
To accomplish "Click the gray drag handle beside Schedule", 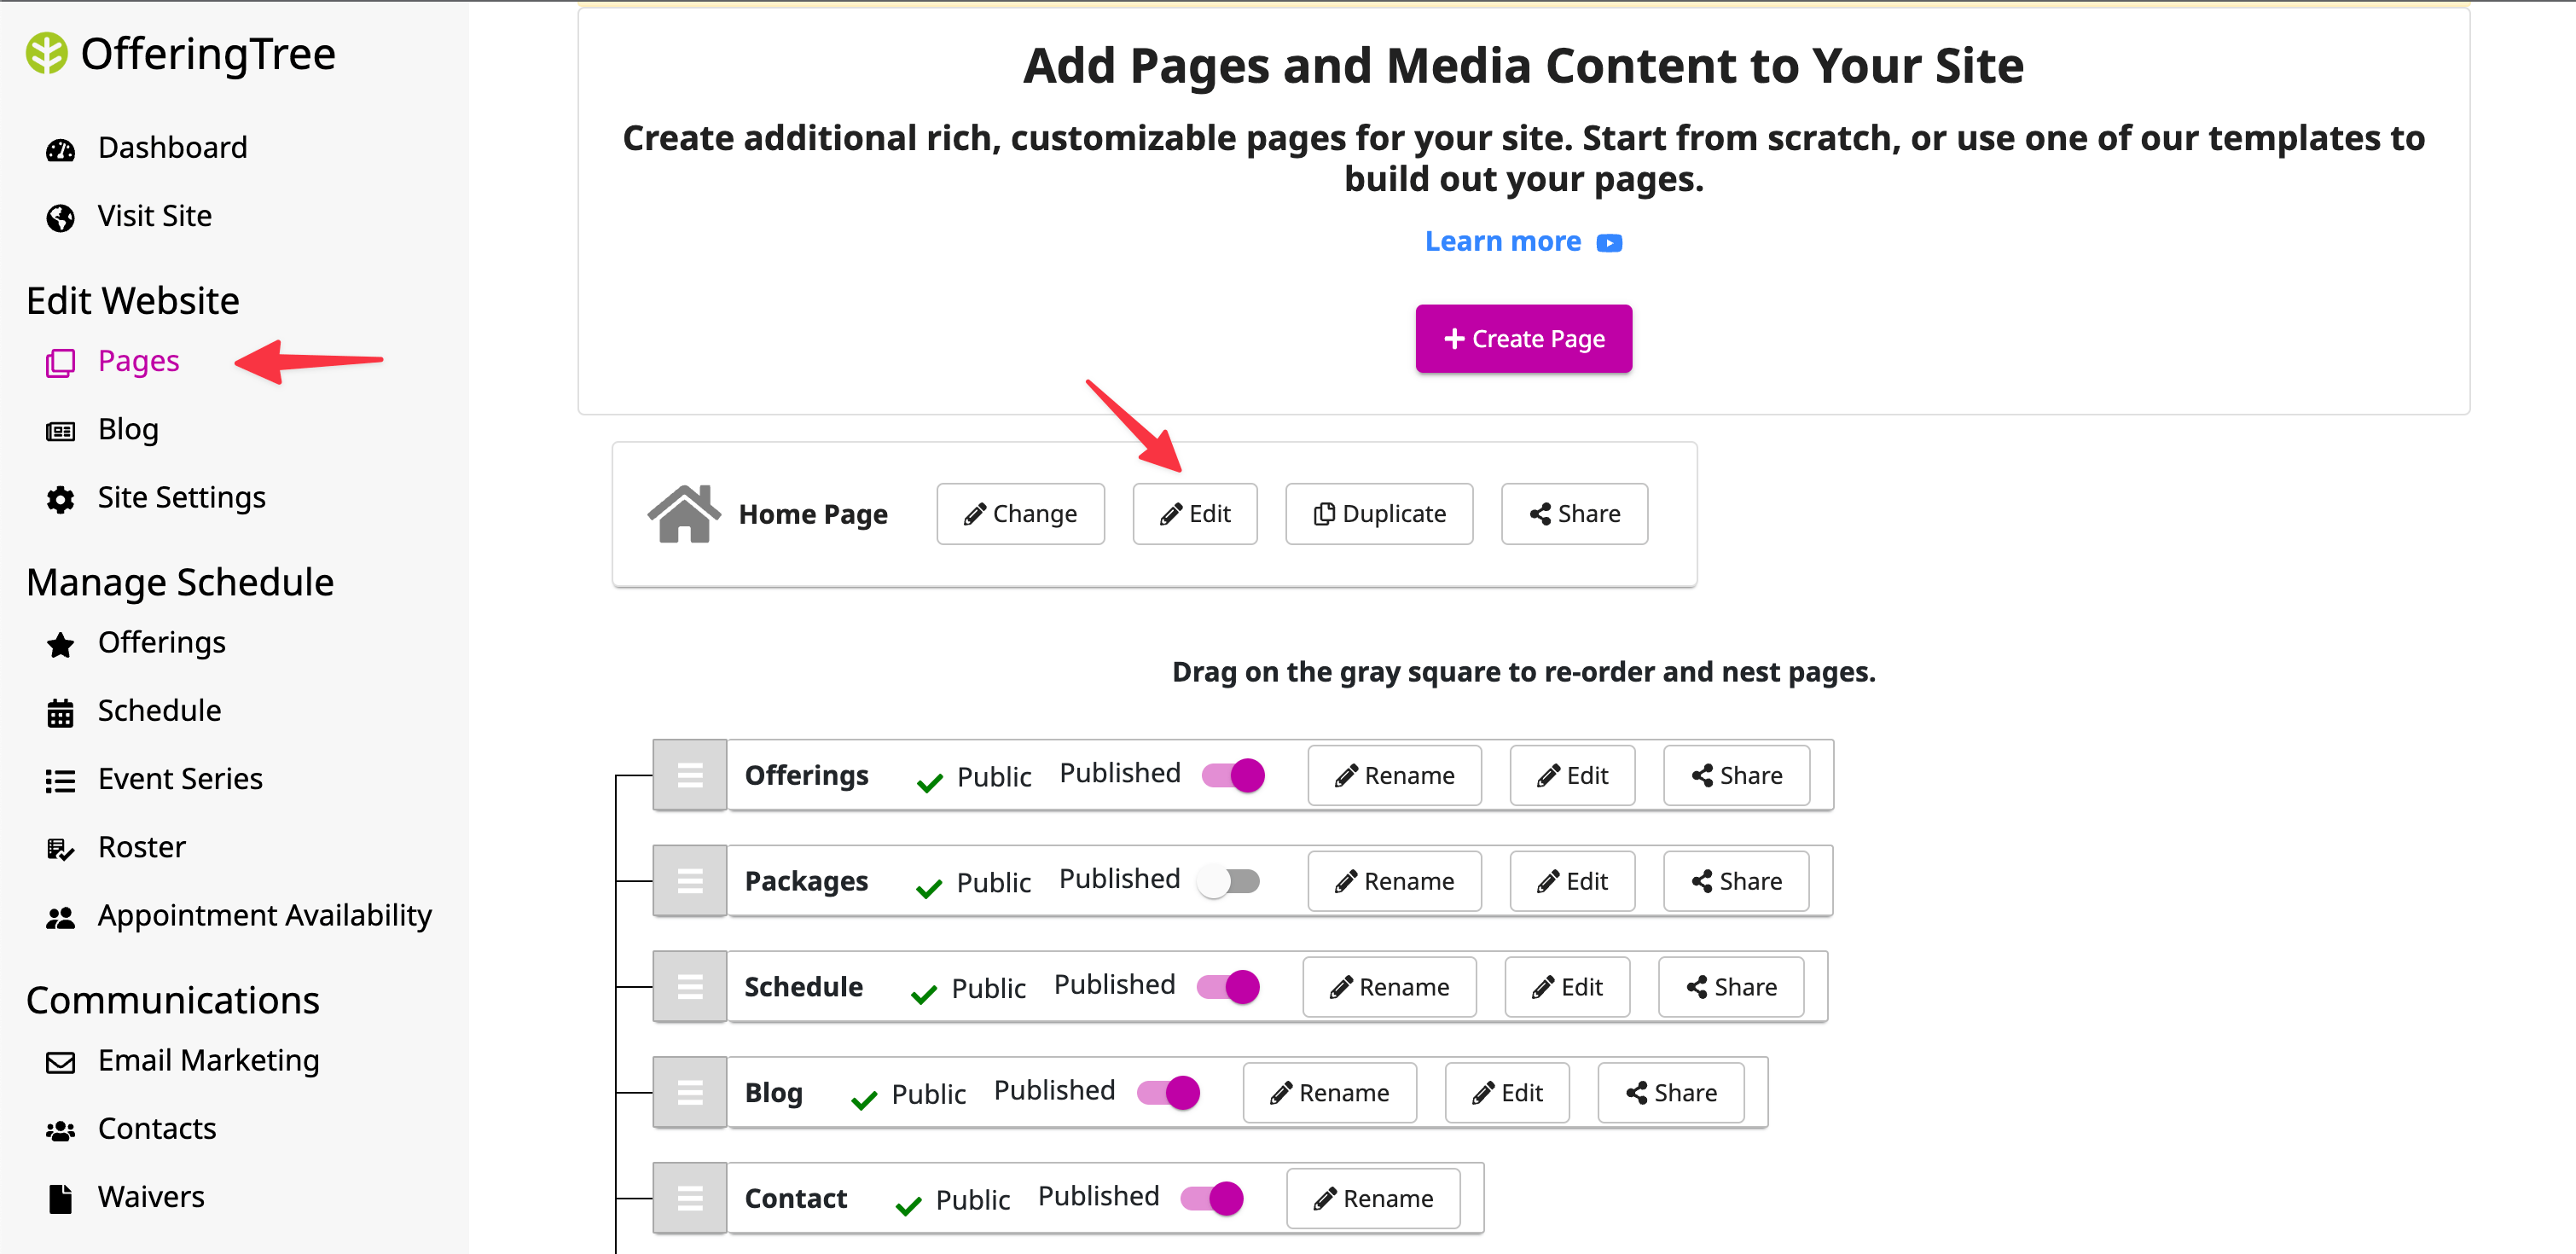I will 689,986.
